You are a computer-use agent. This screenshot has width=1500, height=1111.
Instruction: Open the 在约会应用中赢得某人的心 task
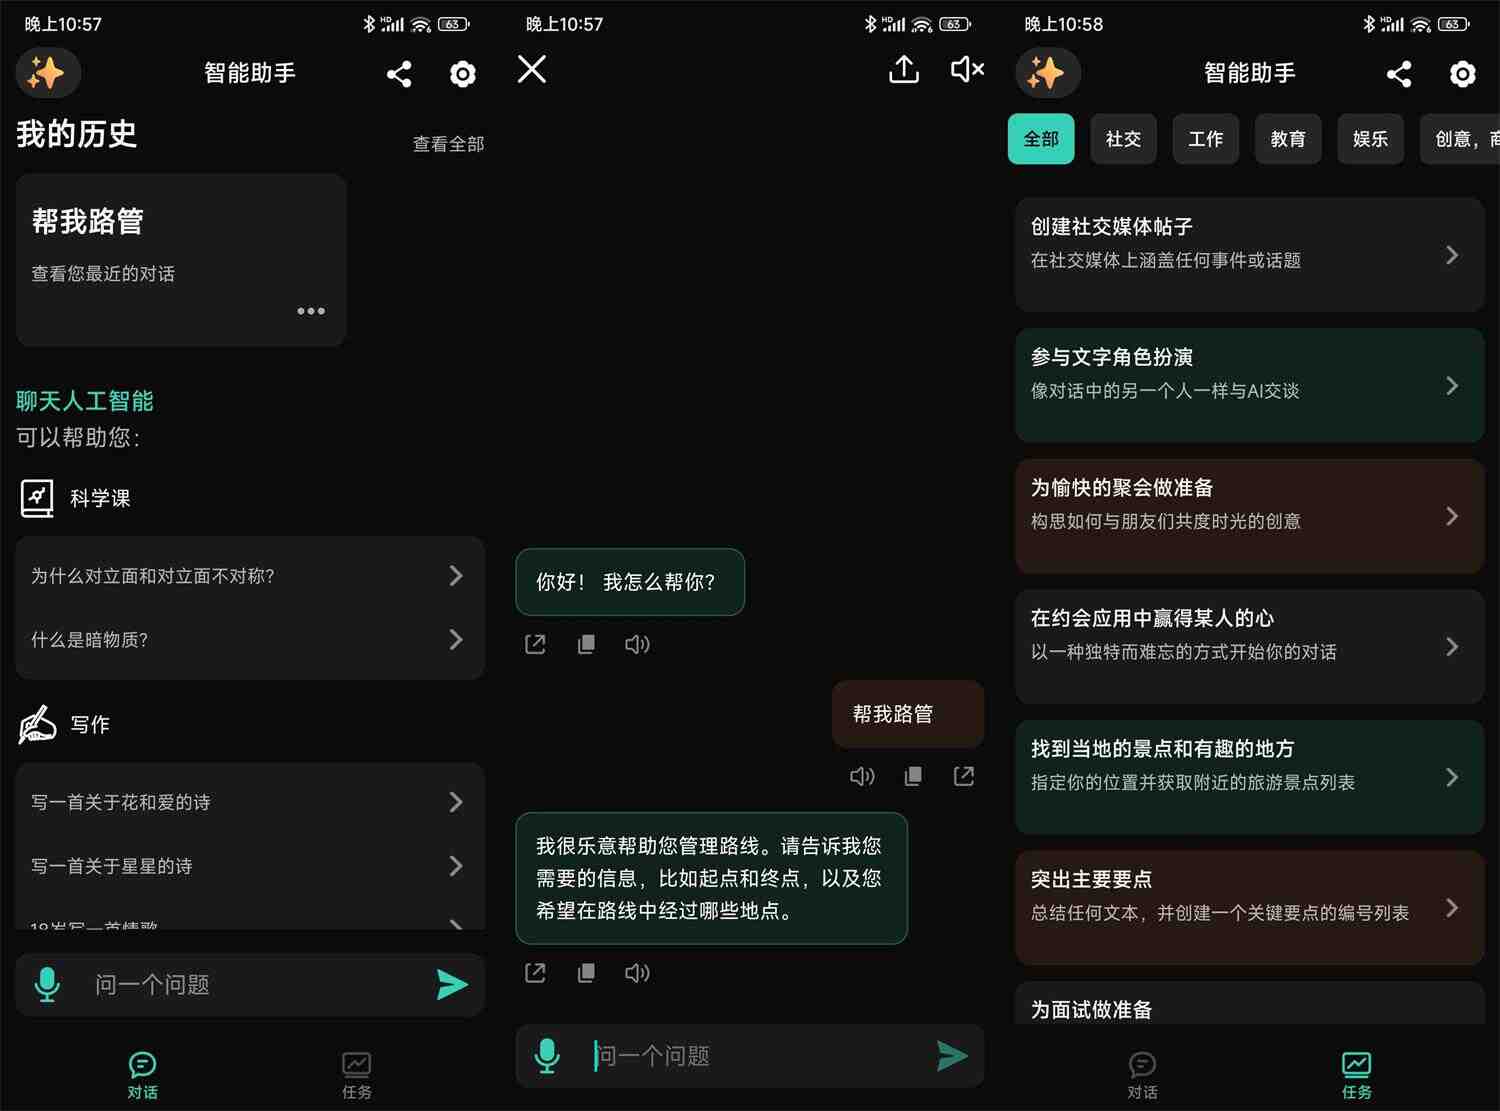coord(1250,646)
